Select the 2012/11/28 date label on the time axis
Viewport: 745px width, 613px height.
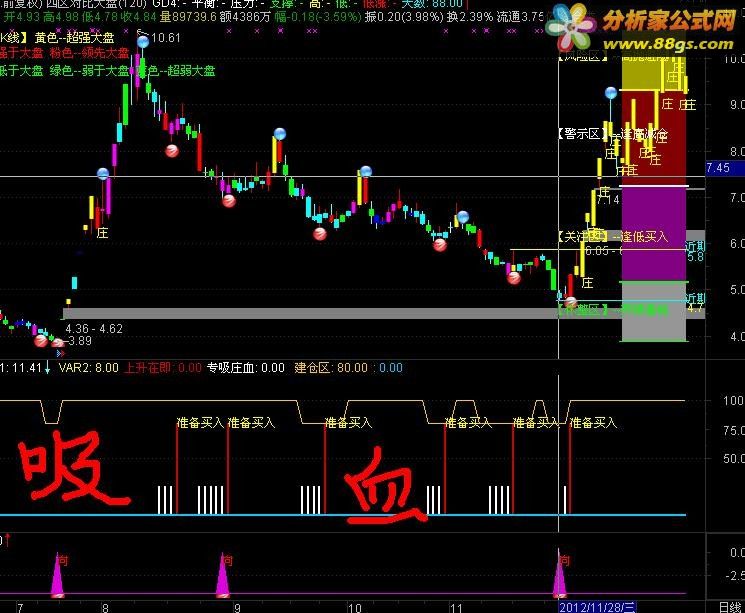click(597, 607)
